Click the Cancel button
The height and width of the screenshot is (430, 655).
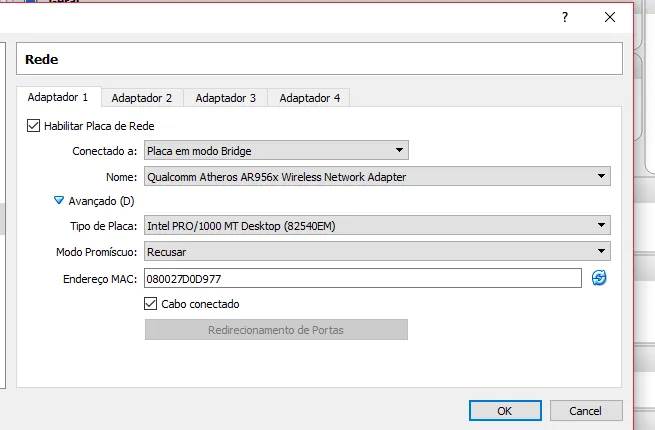[585, 411]
